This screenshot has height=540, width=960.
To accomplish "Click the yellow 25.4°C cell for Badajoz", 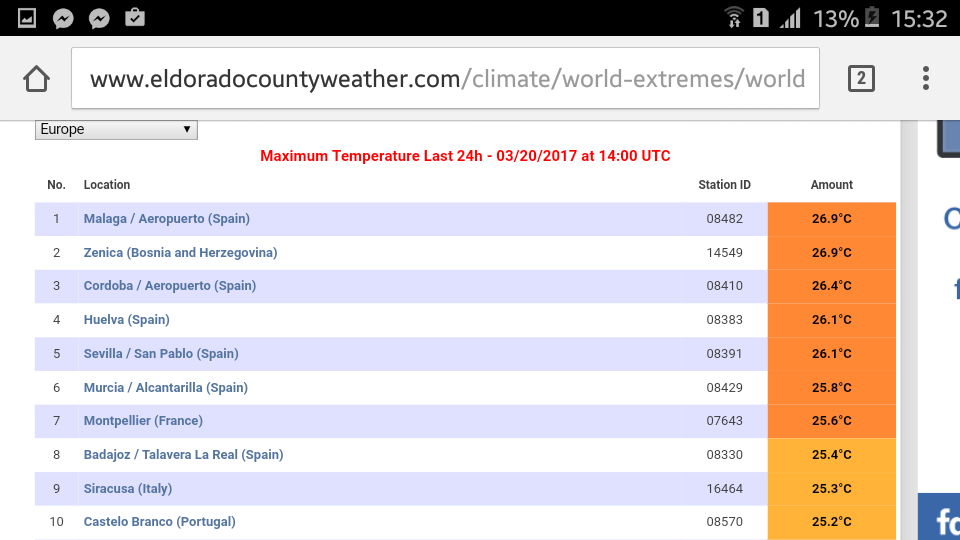I will (831, 455).
